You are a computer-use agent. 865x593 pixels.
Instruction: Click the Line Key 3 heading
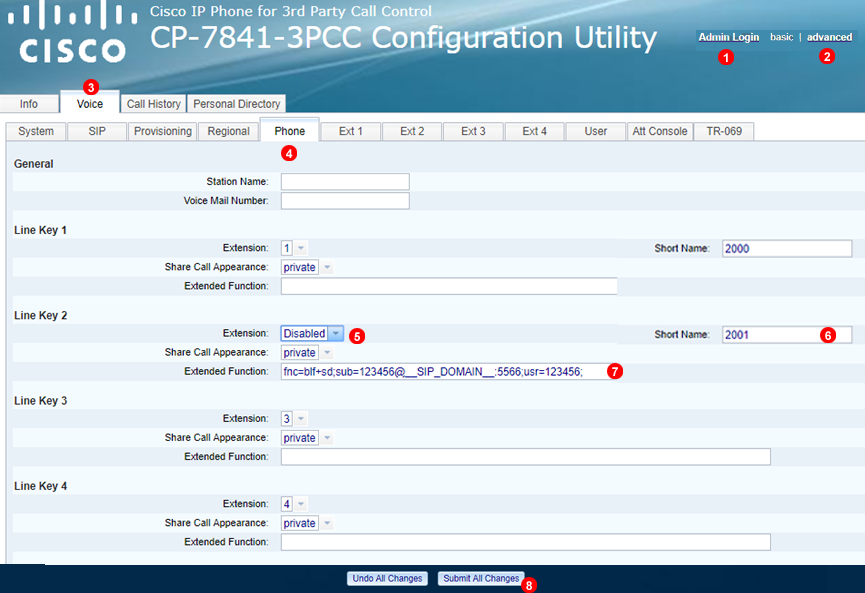[40, 400]
